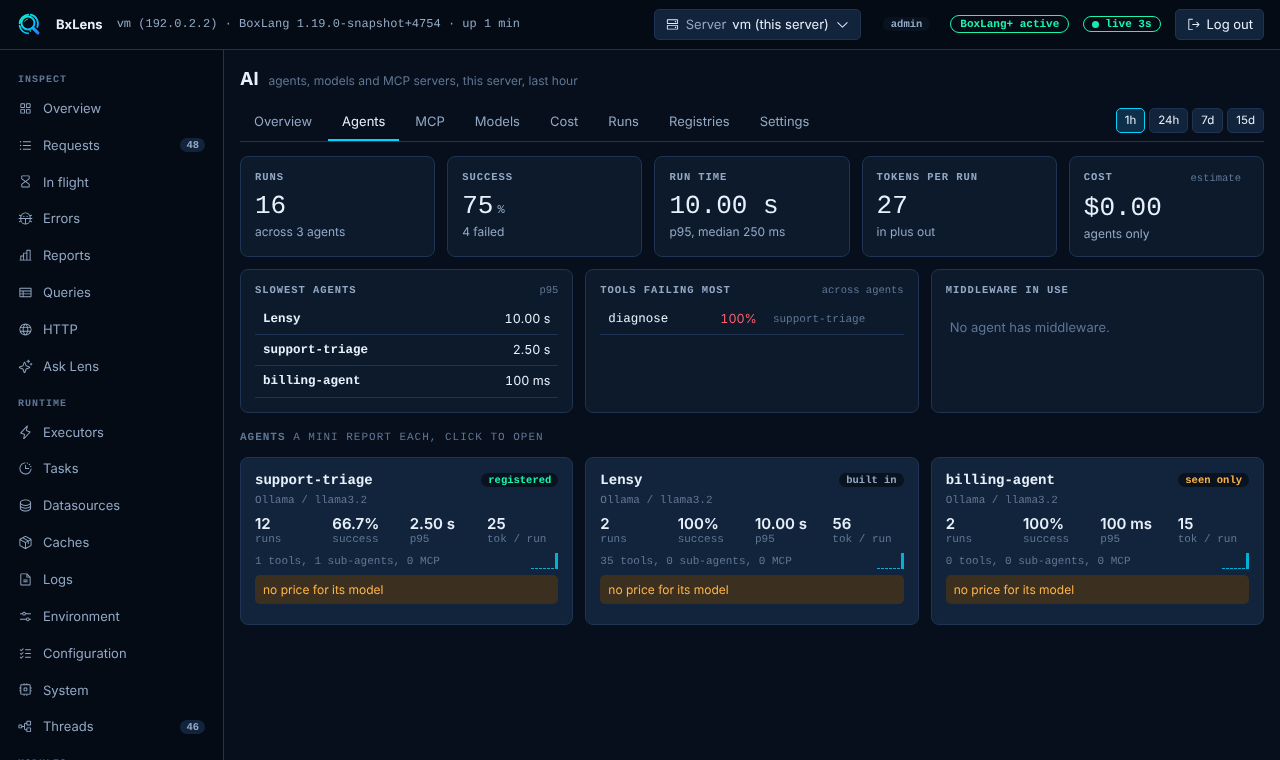Click the Errors bug icon
1280x760 pixels.
point(25,218)
